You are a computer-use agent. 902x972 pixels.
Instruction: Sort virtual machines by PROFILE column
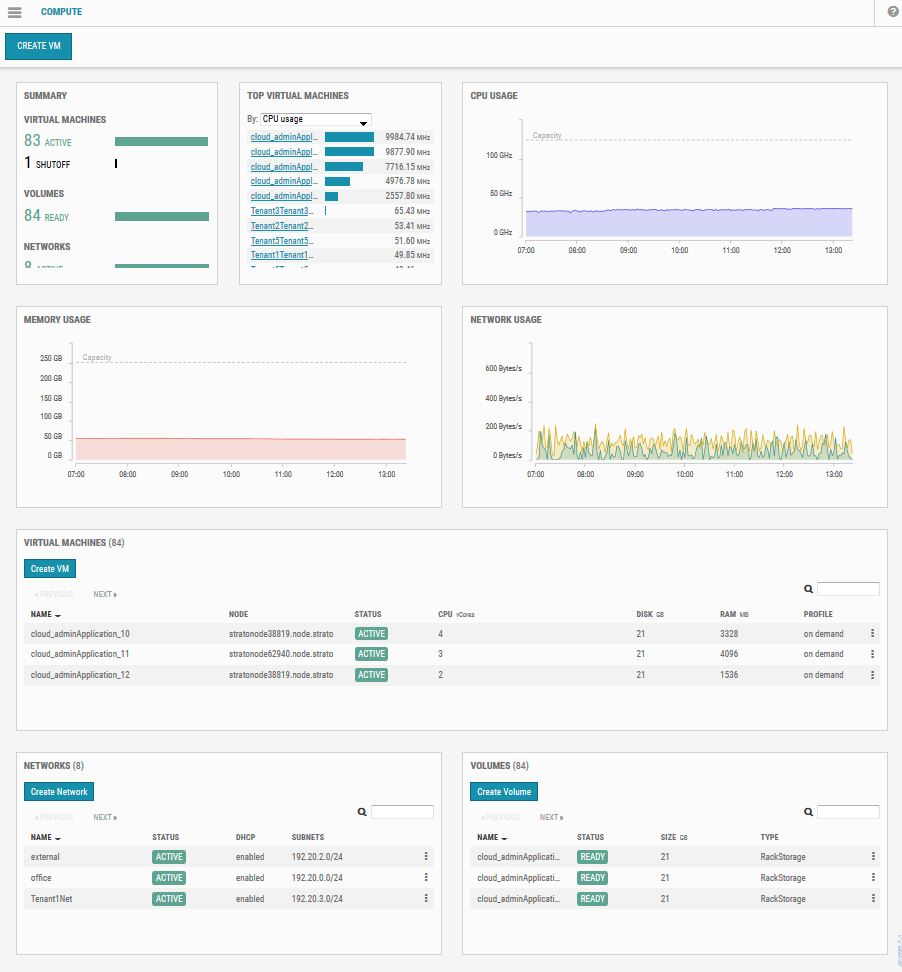click(818, 614)
